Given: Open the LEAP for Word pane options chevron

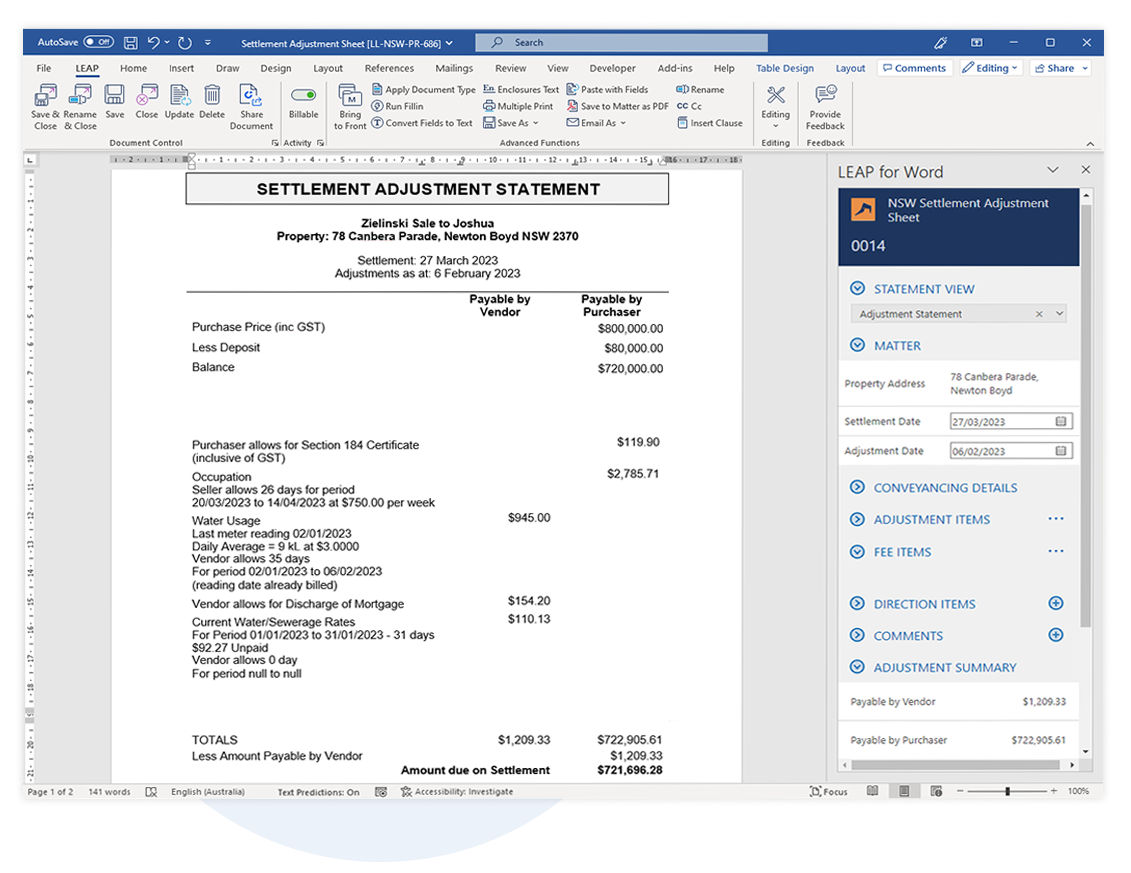Looking at the screenshot, I should click(x=1052, y=170).
